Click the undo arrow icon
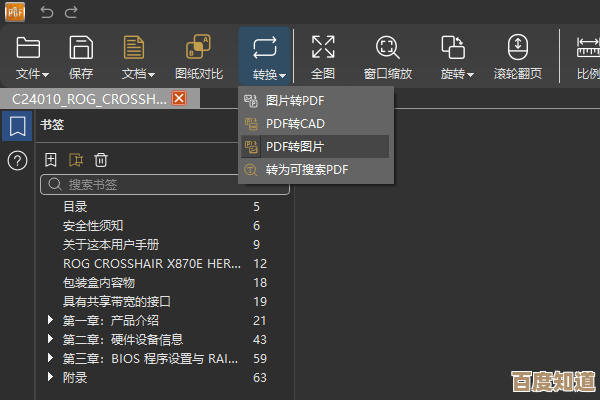The height and width of the screenshot is (400, 600). [47, 12]
